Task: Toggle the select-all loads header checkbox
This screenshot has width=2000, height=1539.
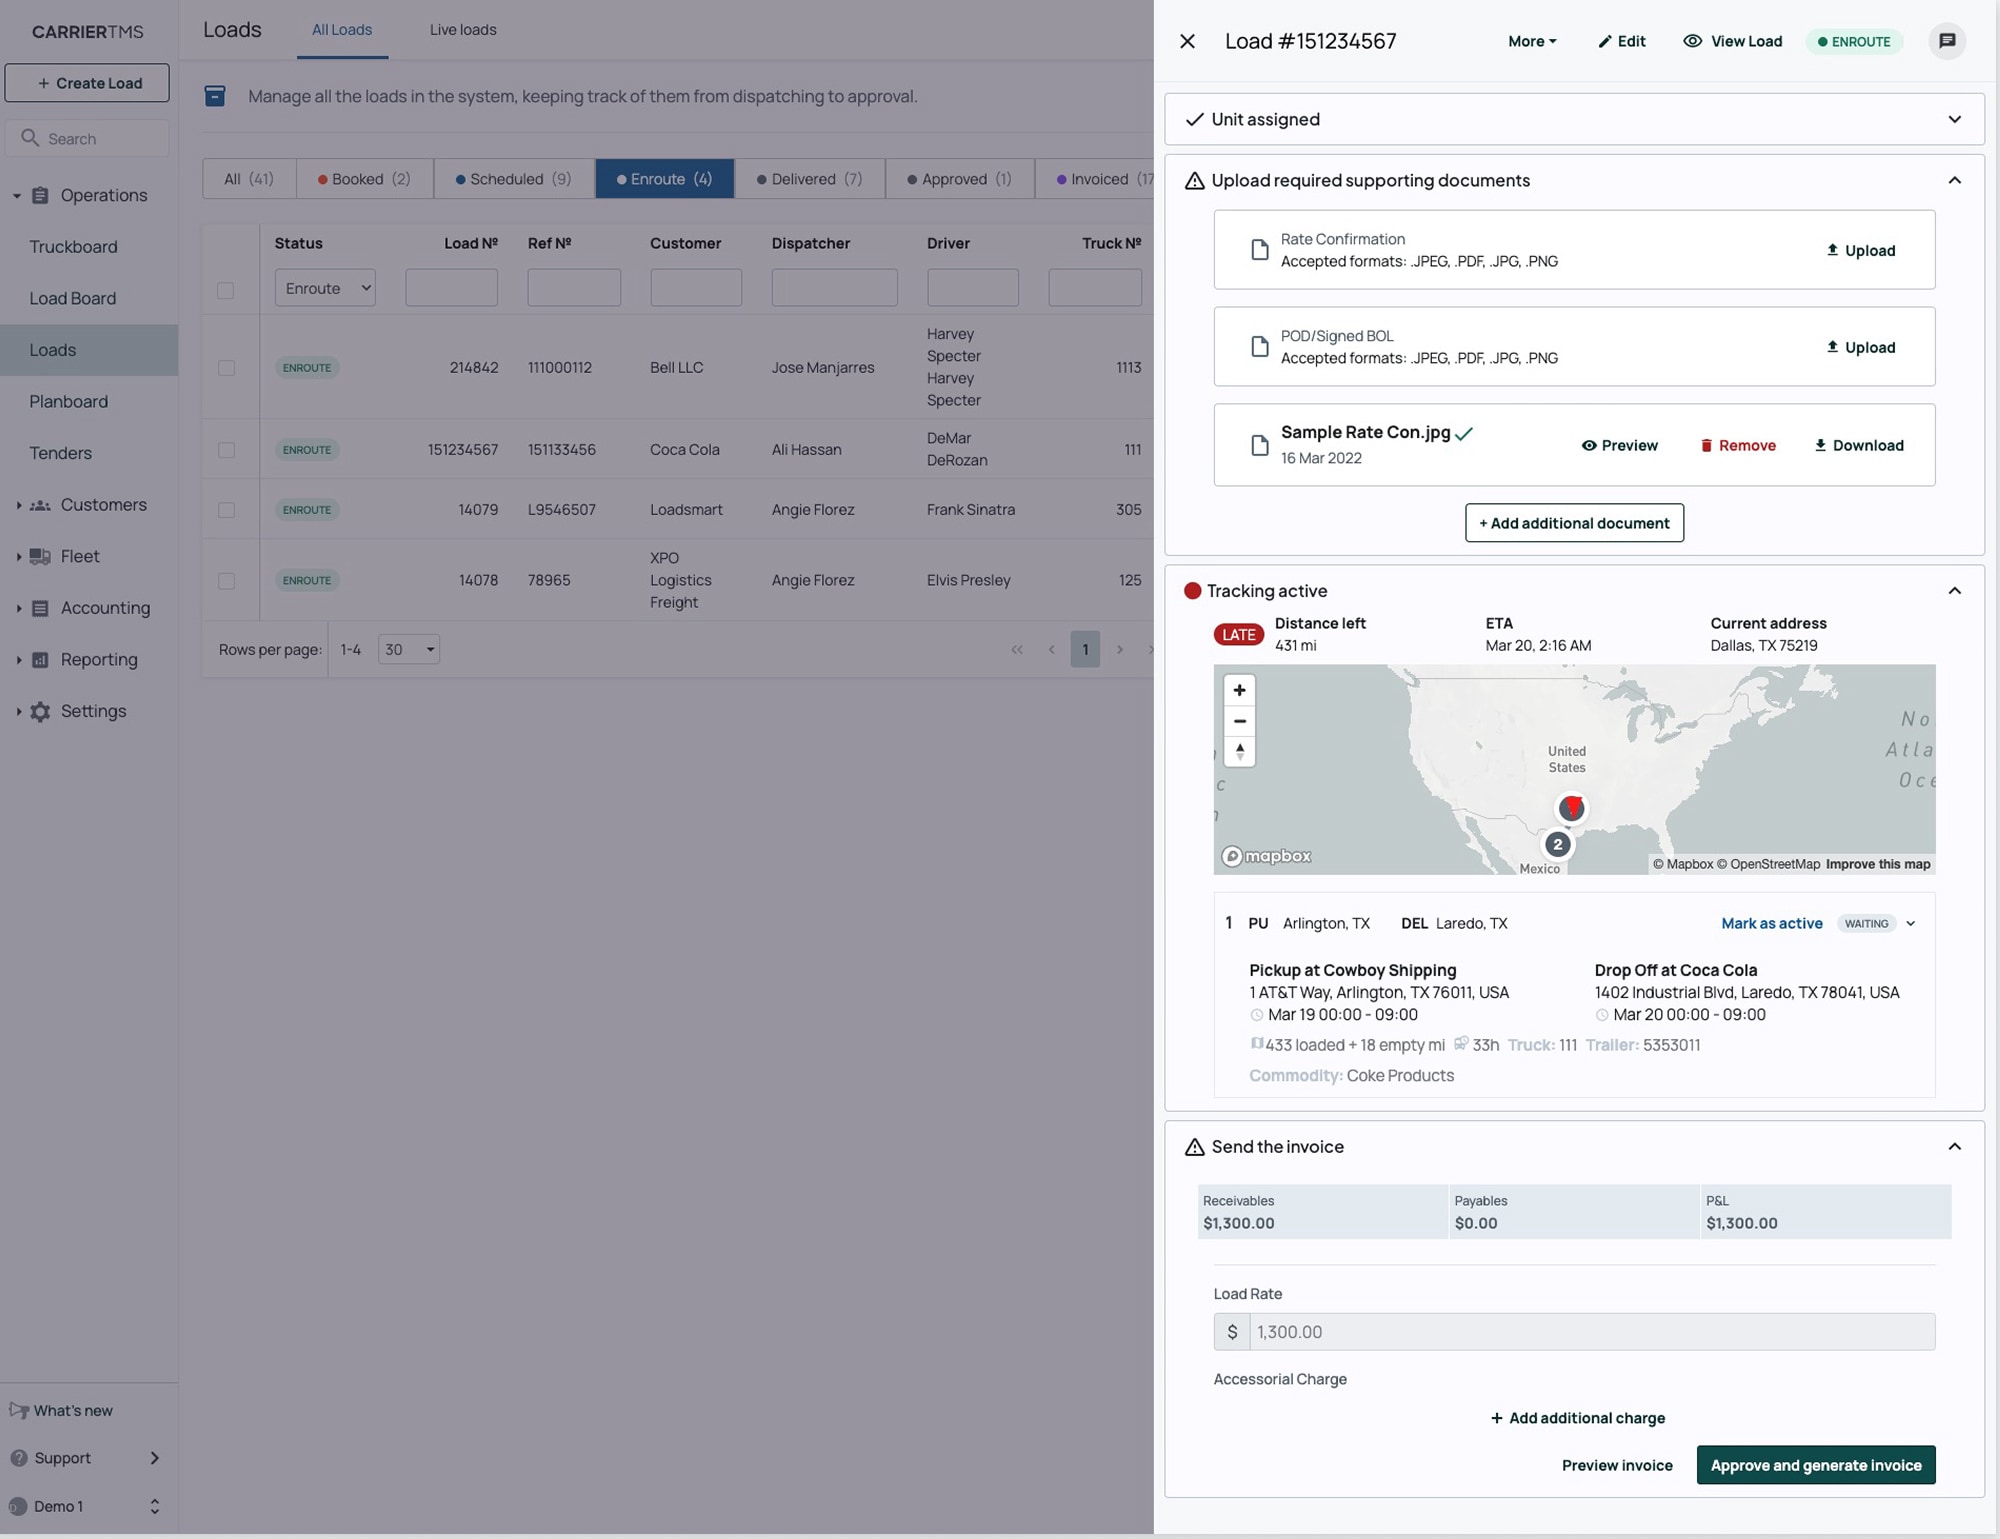Action: [226, 290]
